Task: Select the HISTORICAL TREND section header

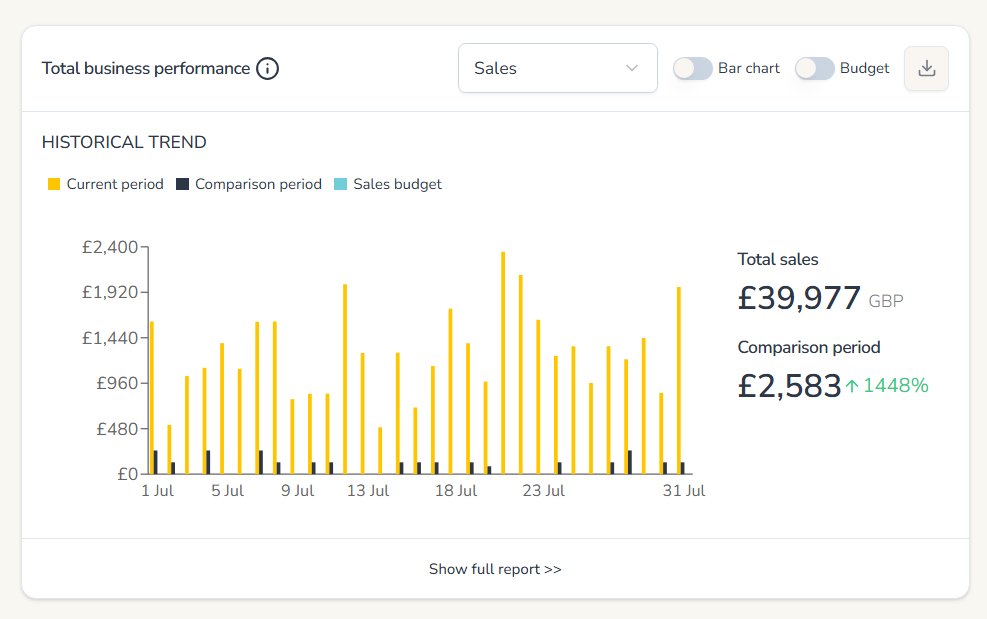Action: coord(123,142)
